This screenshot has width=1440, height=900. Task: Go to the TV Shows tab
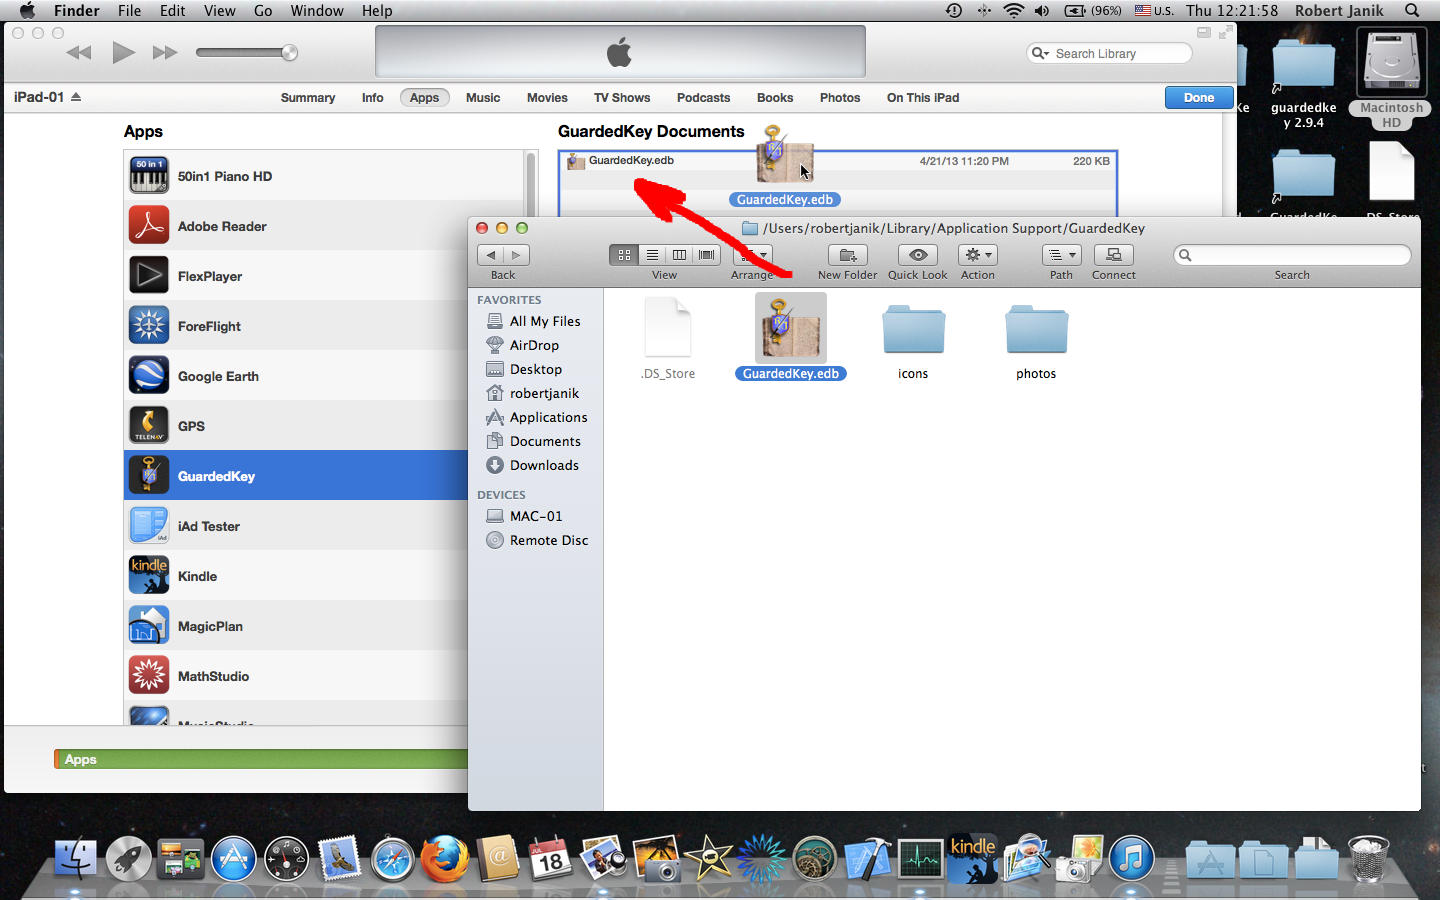[x=622, y=97]
